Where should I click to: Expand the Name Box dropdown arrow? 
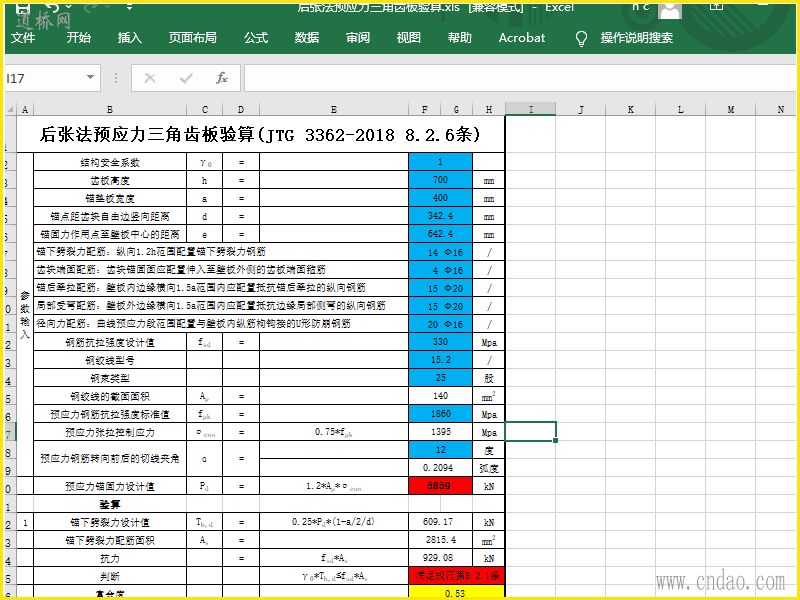point(90,78)
